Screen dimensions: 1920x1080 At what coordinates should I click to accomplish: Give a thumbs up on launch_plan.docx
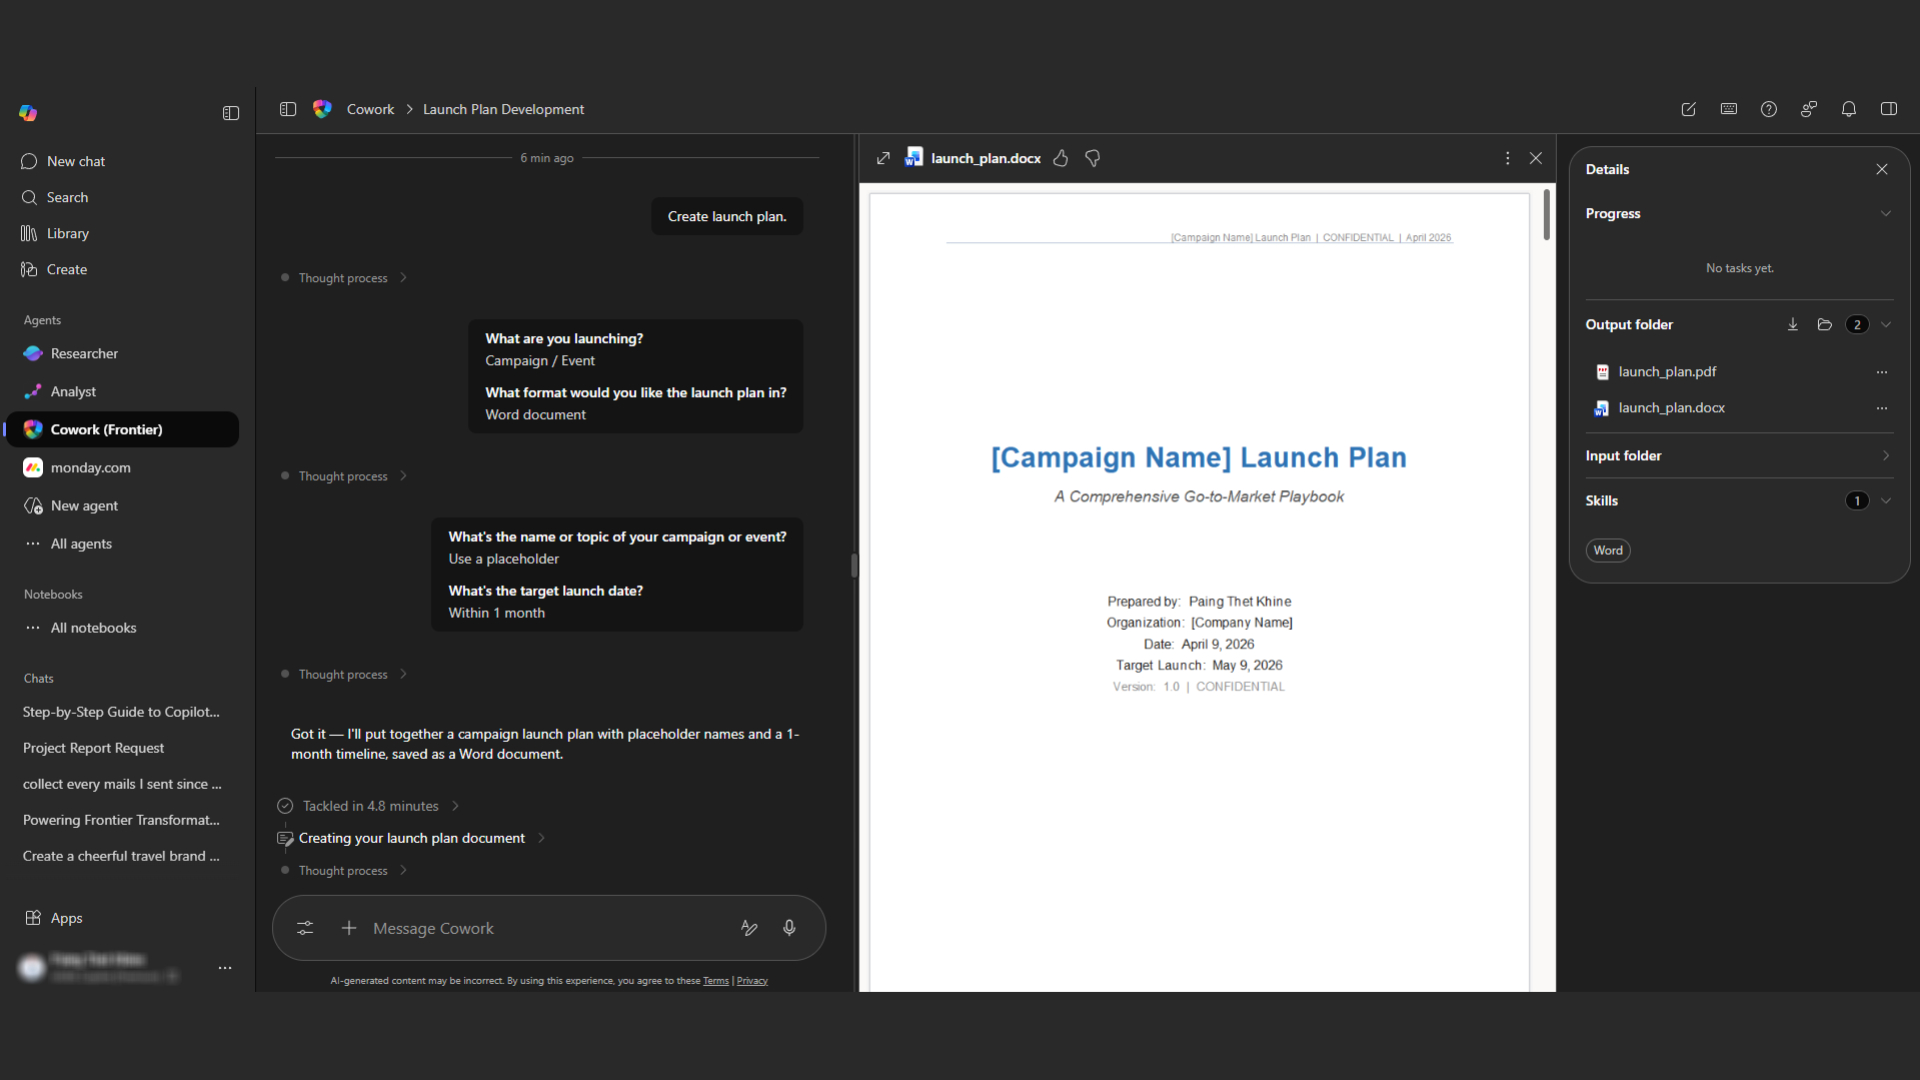(x=1060, y=158)
